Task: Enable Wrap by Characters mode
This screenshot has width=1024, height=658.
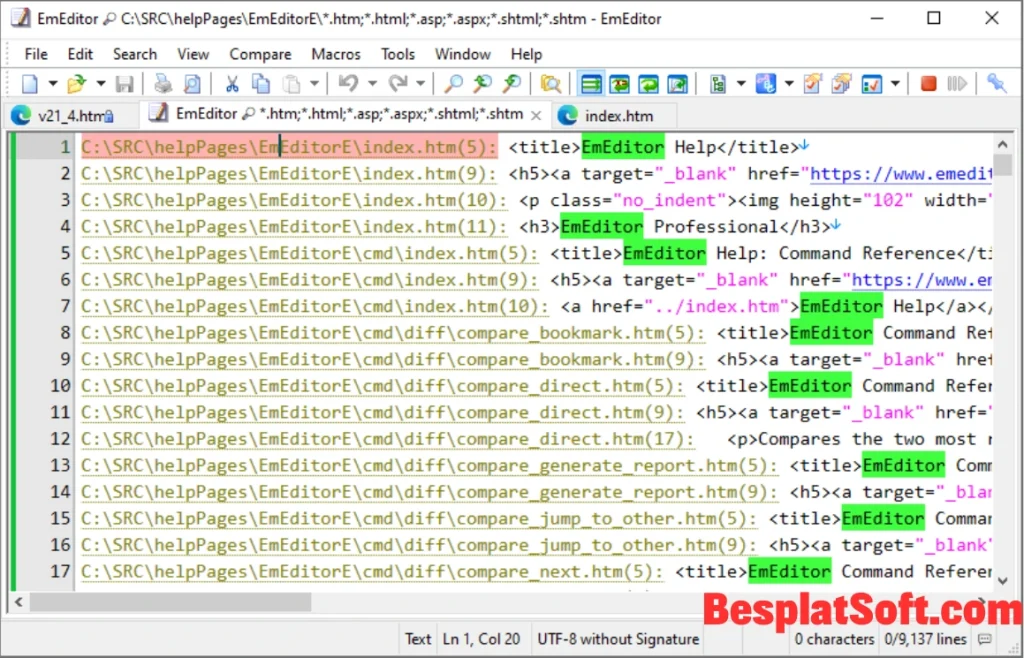Action: 618,84
